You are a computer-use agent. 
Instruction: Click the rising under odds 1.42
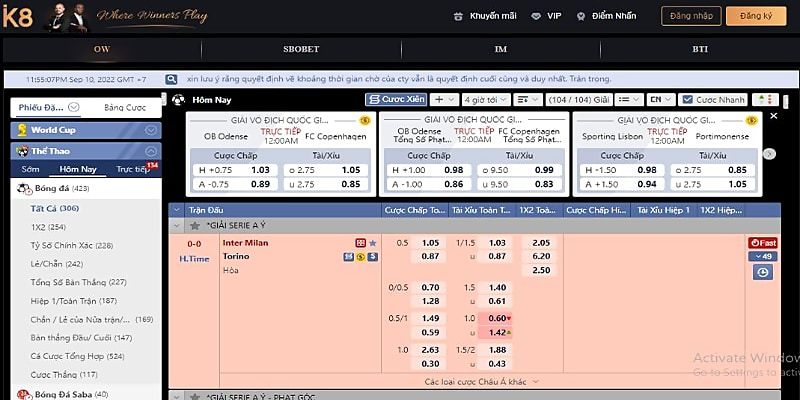497,333
